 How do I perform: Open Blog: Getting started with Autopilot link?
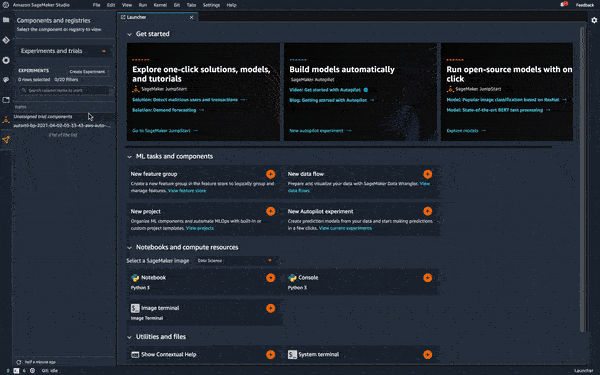[x=331, y=100]
